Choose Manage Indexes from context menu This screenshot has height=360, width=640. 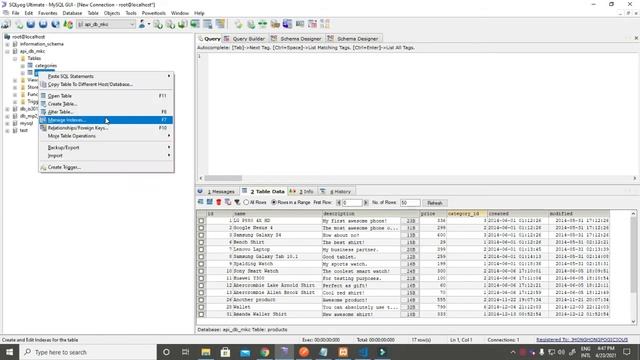tap(106, 120)
